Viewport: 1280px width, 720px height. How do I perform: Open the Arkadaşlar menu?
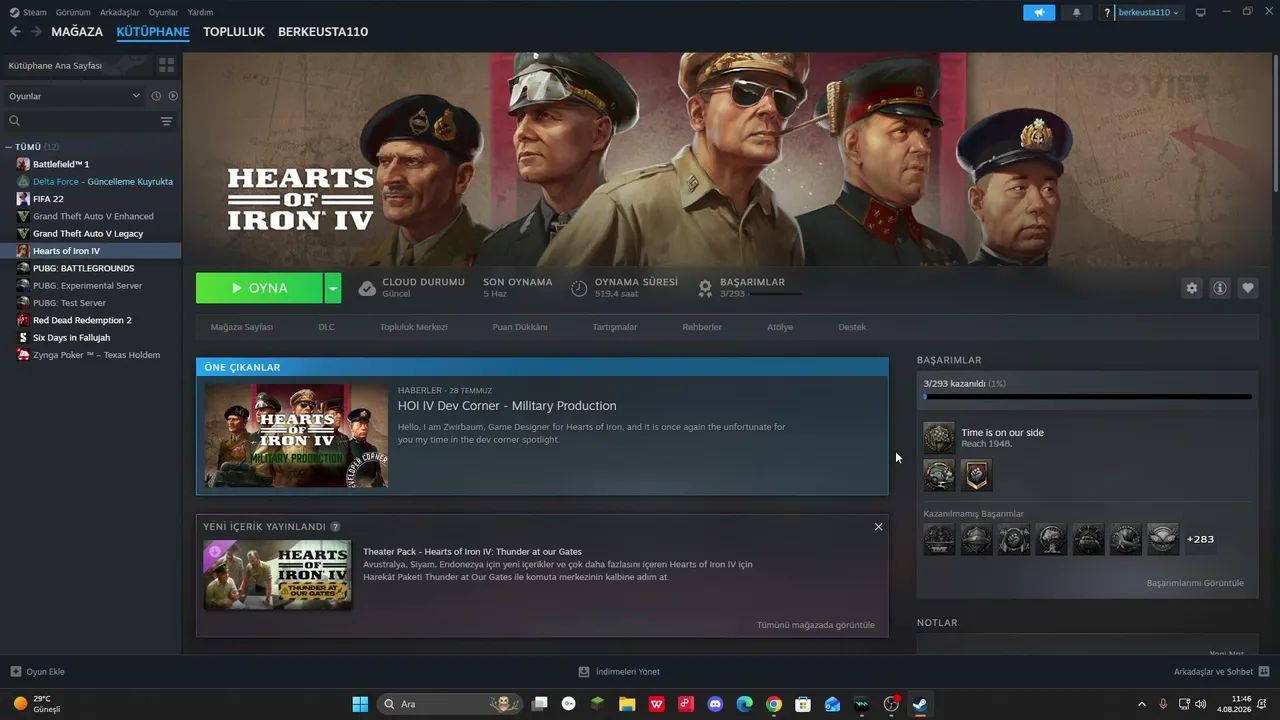120,13
